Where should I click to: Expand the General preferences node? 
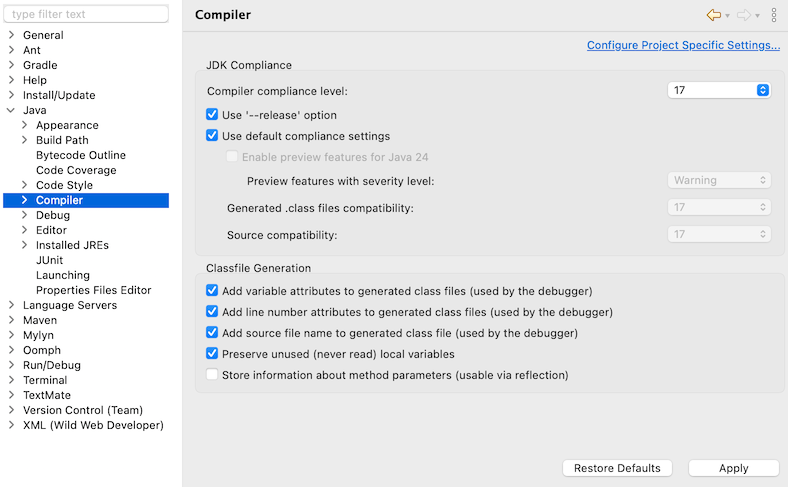(x=11, y=35)
